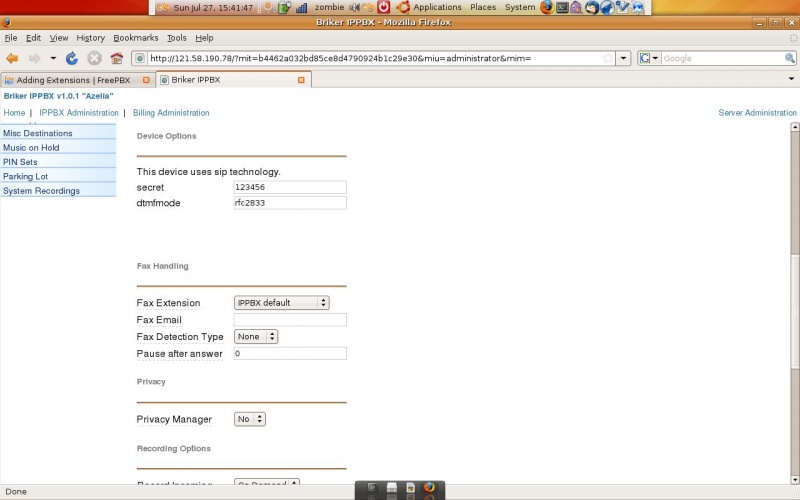Open the View menu
Viewport: 800px width, 500px height.
coord(59,38)
